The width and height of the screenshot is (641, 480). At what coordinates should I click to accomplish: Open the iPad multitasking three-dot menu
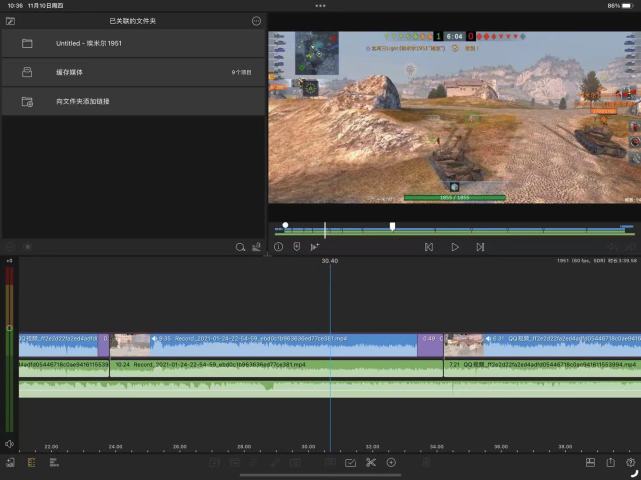pyautogui.click(x=320, y=6)
